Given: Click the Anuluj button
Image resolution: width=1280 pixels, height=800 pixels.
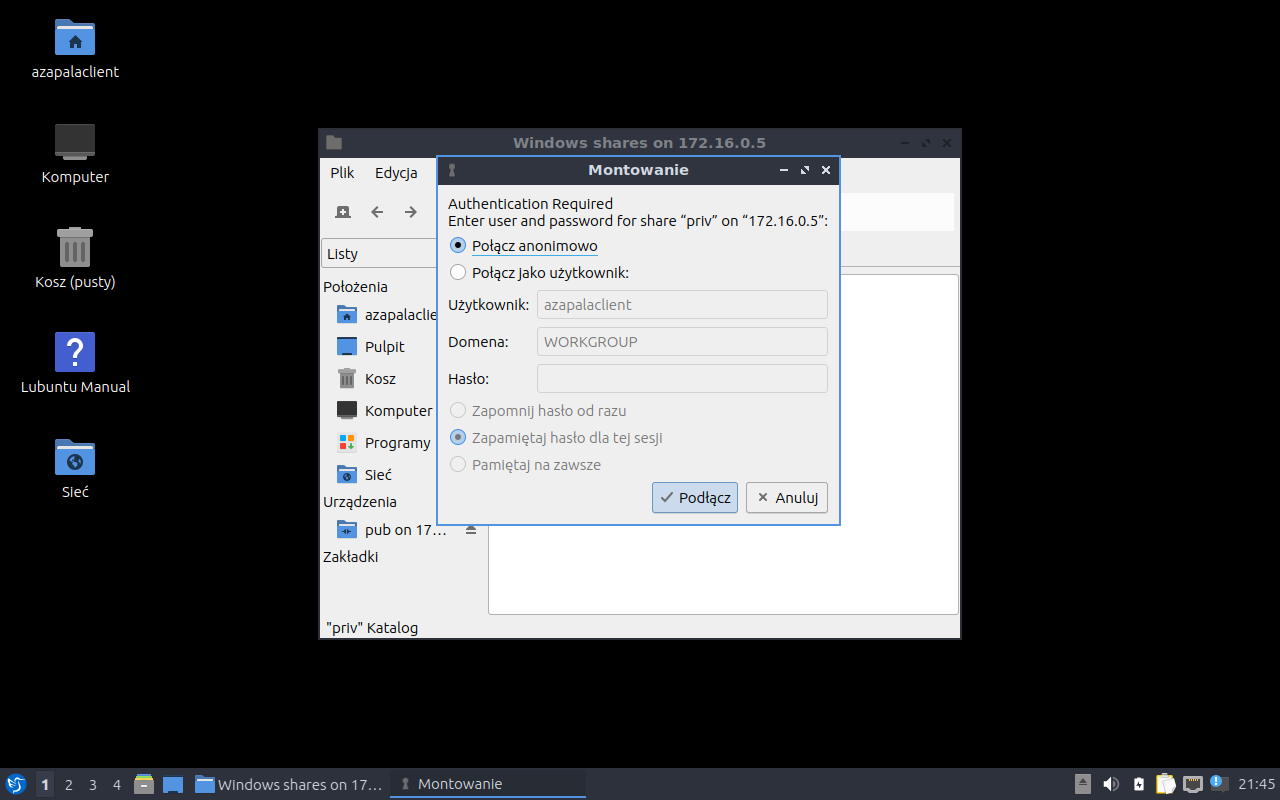Looking at the screenshot, I should point(787,498).
